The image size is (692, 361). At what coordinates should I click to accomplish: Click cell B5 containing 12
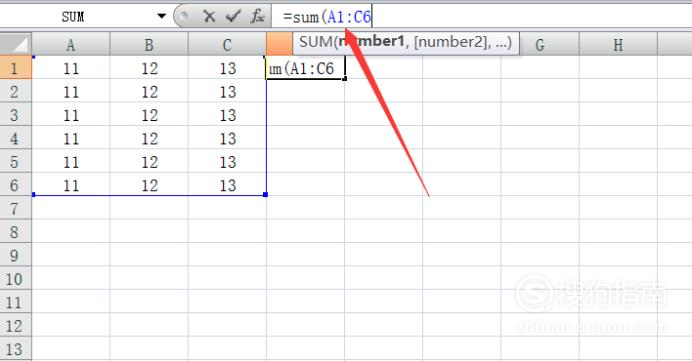[149, 162]
